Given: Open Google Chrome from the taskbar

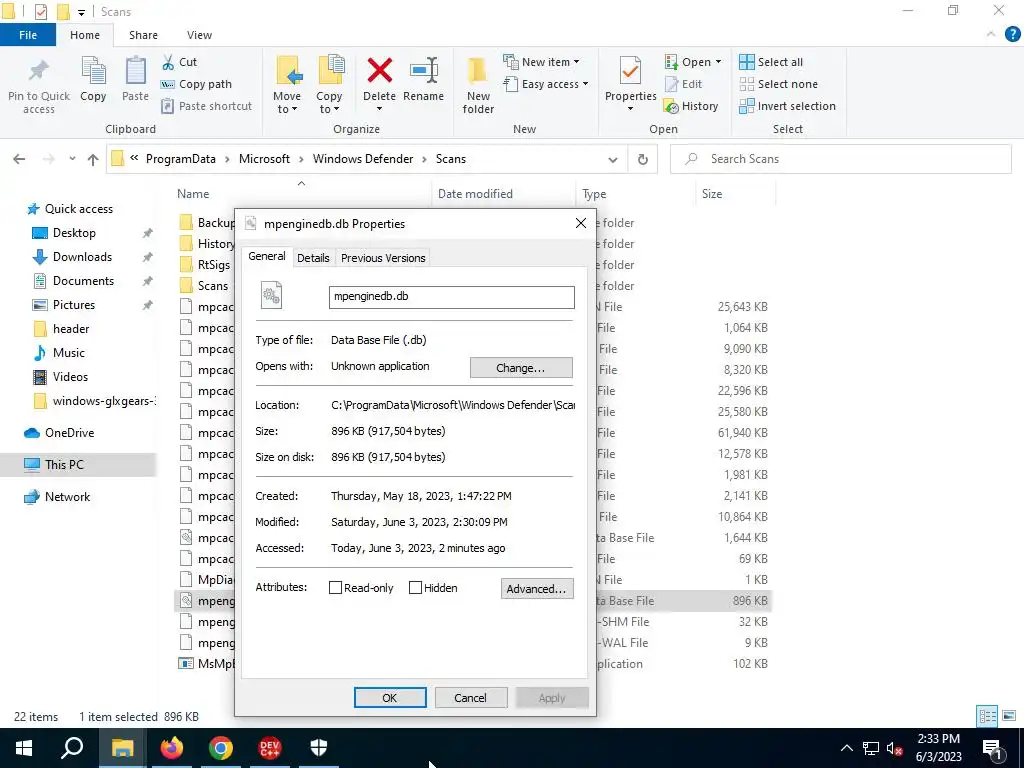Looking at the screenshot, I should coord(221,748).
